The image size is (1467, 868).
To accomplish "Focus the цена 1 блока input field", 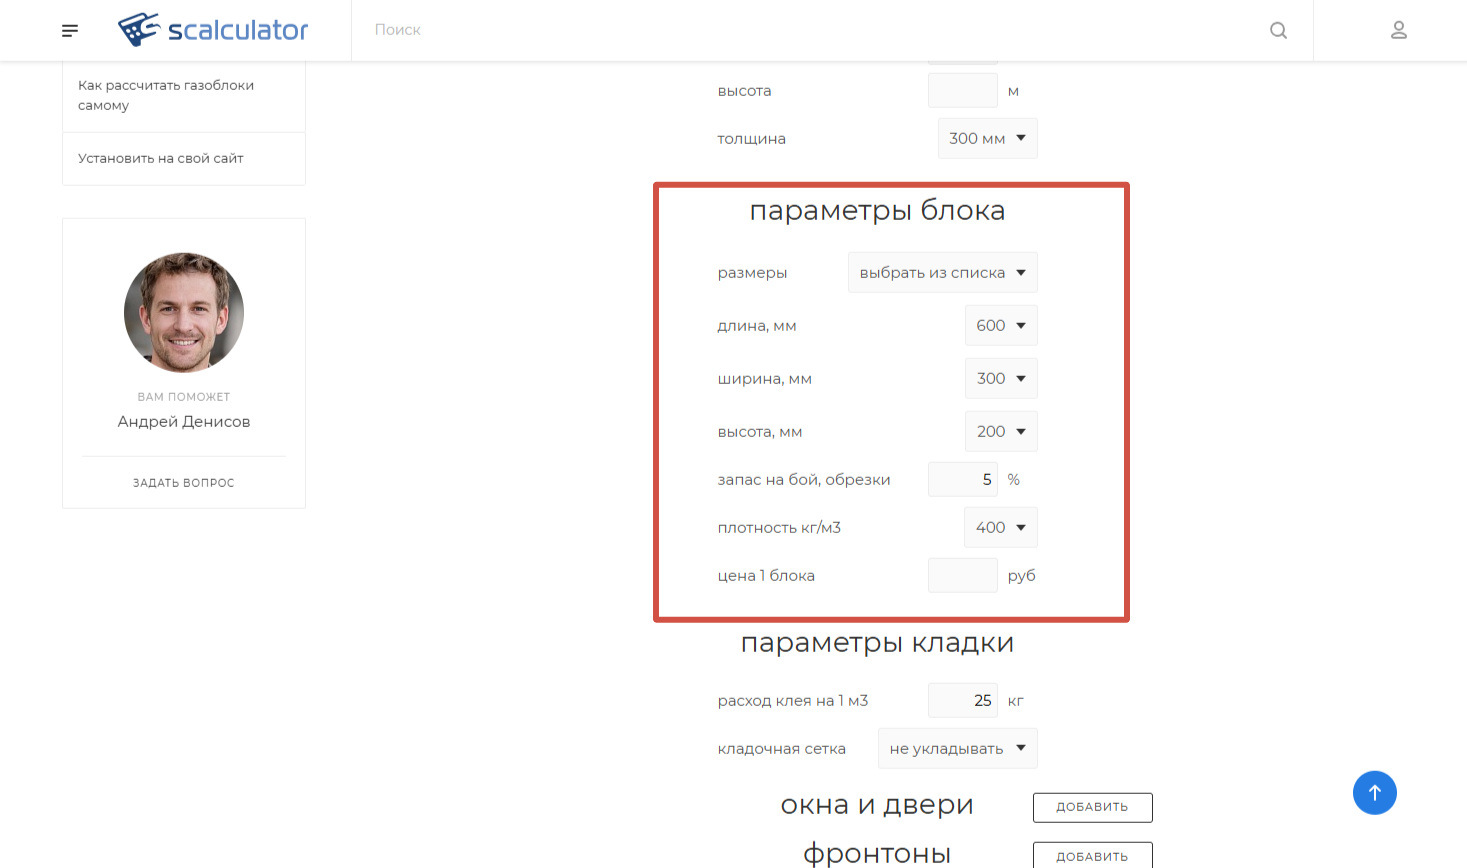I will pos(962,575).
